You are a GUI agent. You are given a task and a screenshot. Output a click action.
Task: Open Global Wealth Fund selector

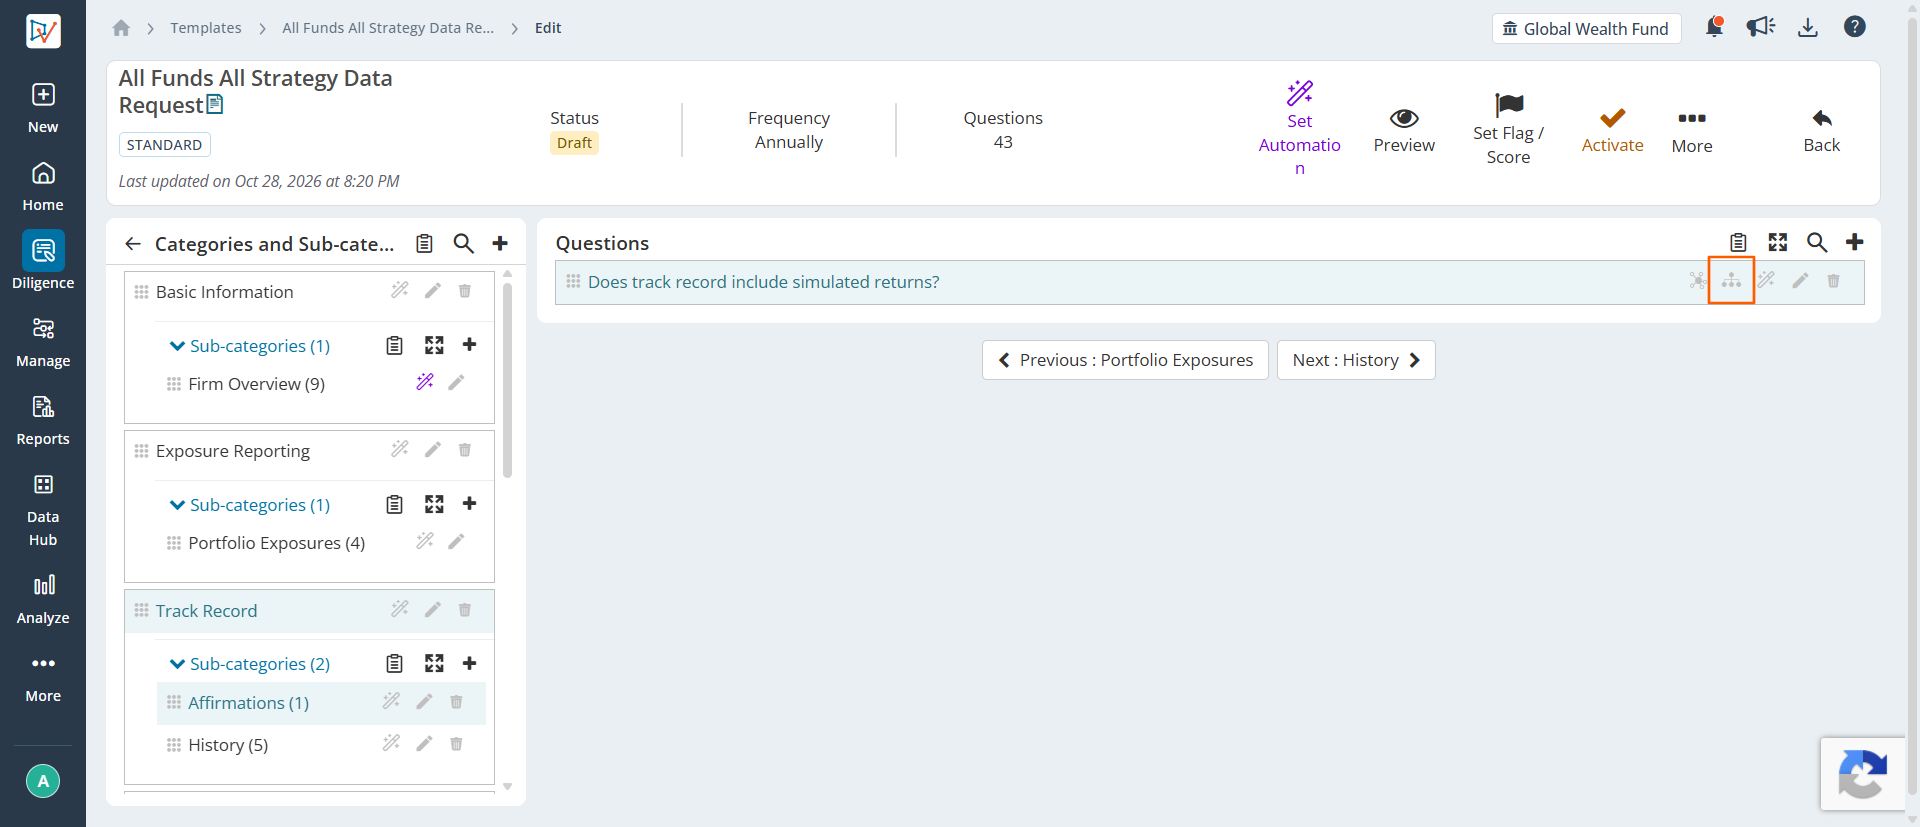click(x=1586, y=28)
